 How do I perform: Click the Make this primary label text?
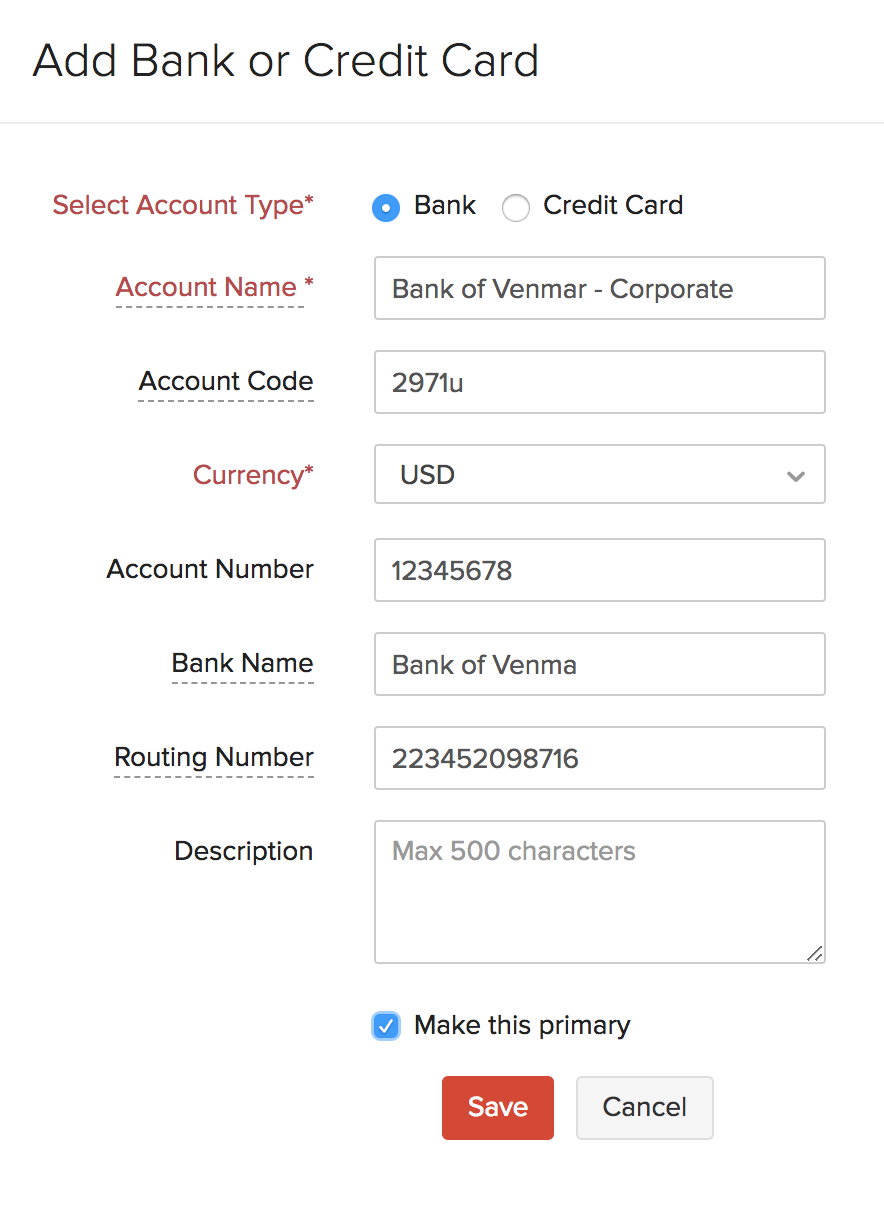coord(522,1026)
